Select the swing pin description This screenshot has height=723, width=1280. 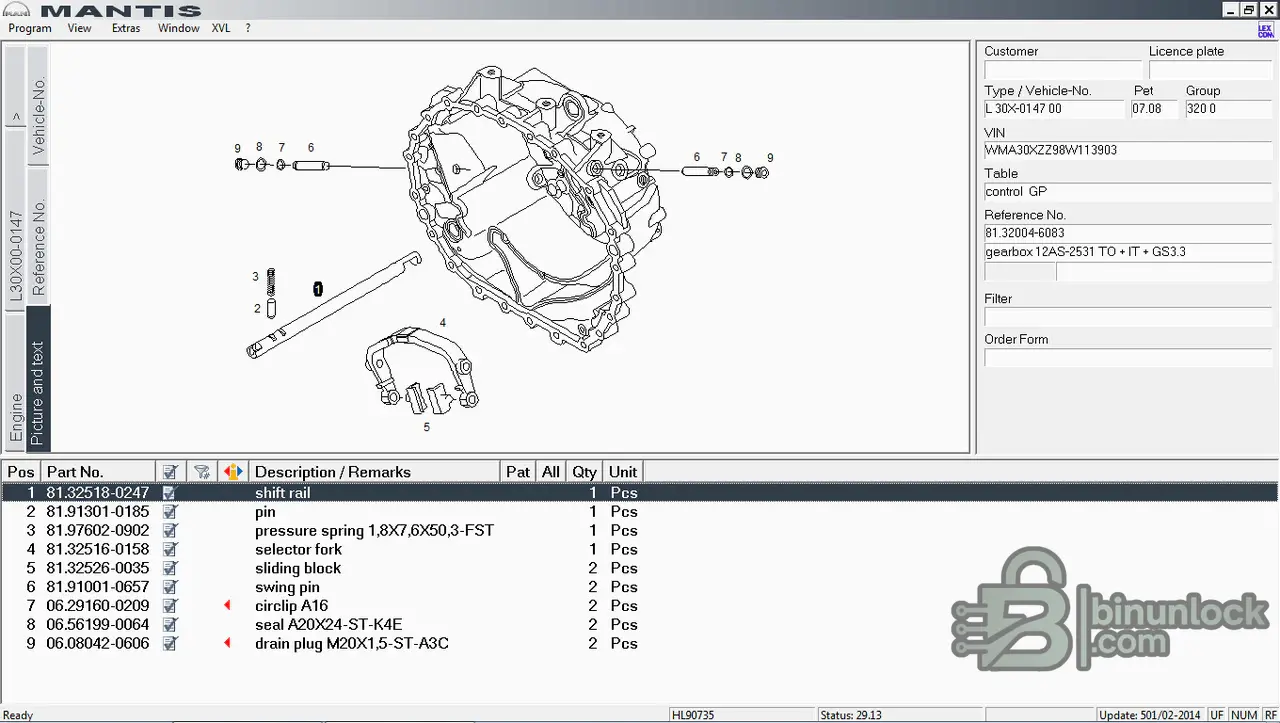(287, 587)
